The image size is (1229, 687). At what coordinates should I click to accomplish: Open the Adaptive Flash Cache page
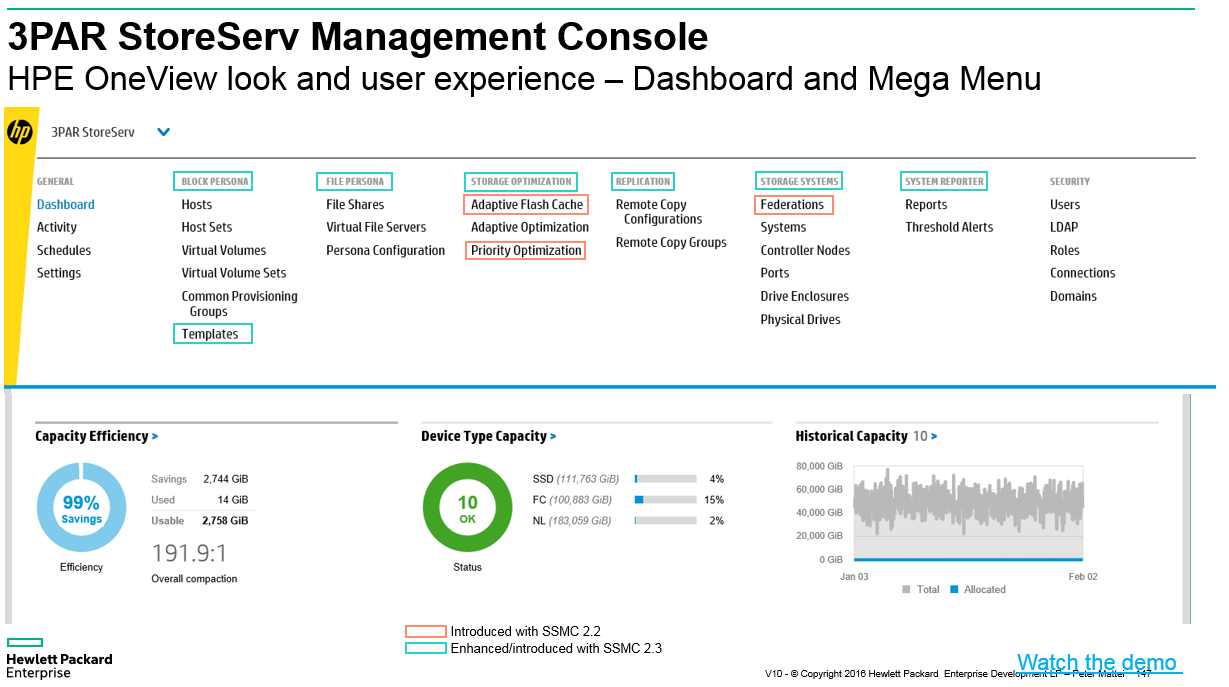[x=527, y=205]
